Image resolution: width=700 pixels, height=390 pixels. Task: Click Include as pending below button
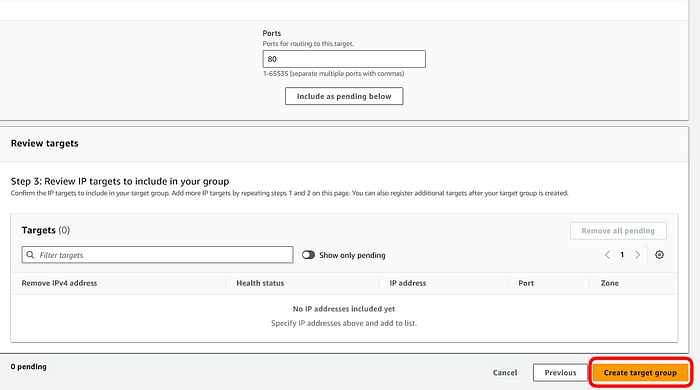pos(344,96)
